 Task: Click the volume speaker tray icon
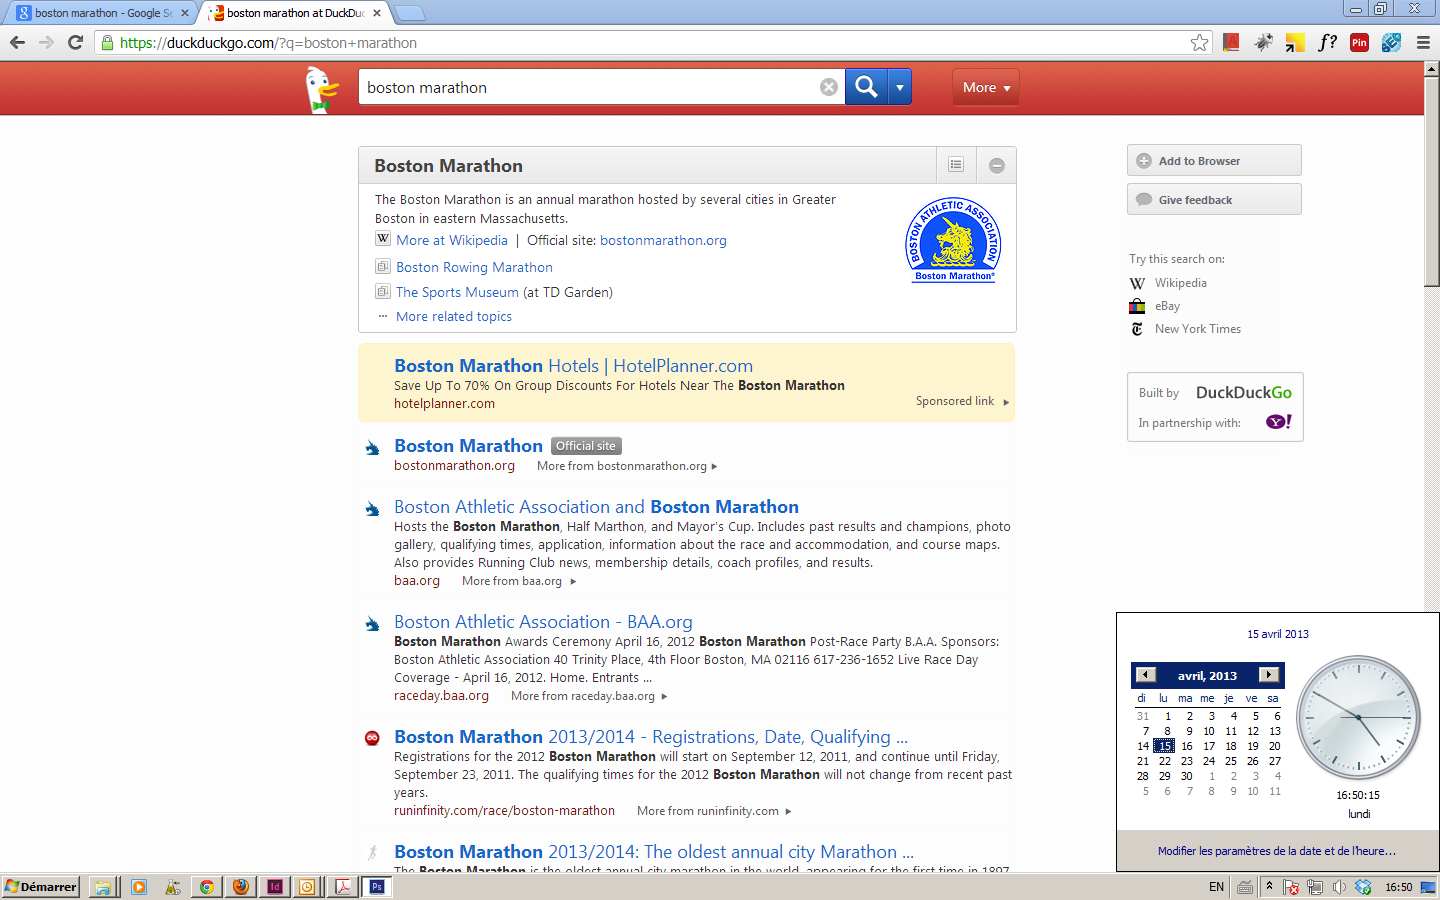1338,887
